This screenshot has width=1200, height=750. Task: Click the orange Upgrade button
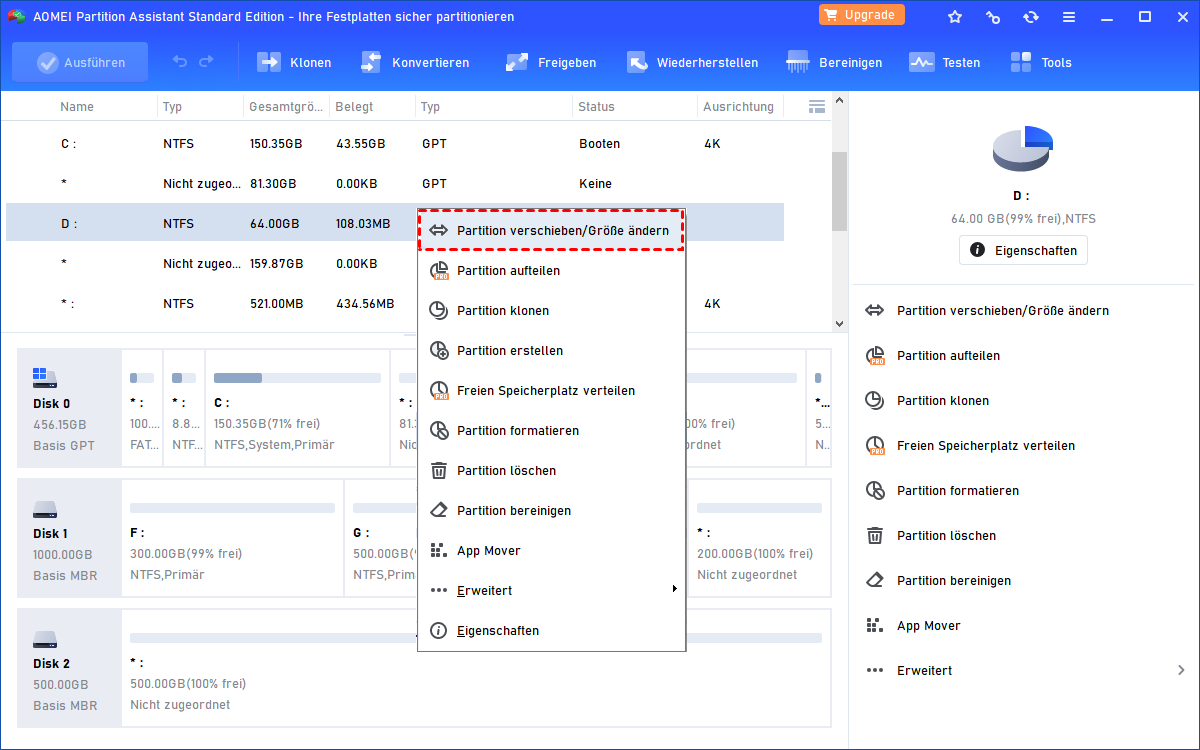pos(861,15)
